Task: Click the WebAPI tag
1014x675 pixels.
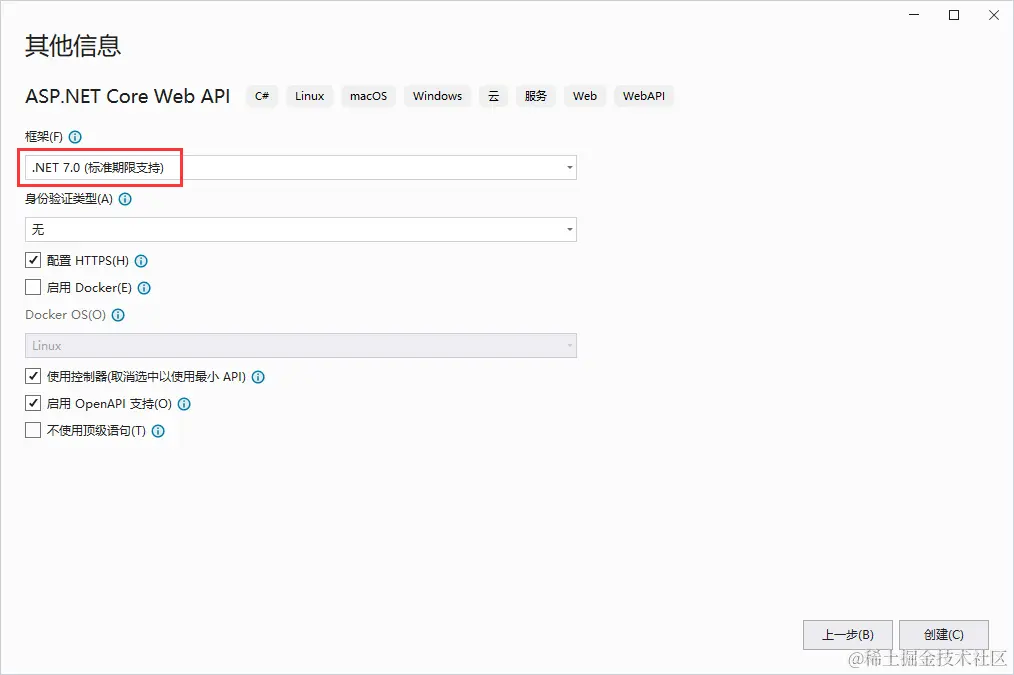Action: [644, 96]
